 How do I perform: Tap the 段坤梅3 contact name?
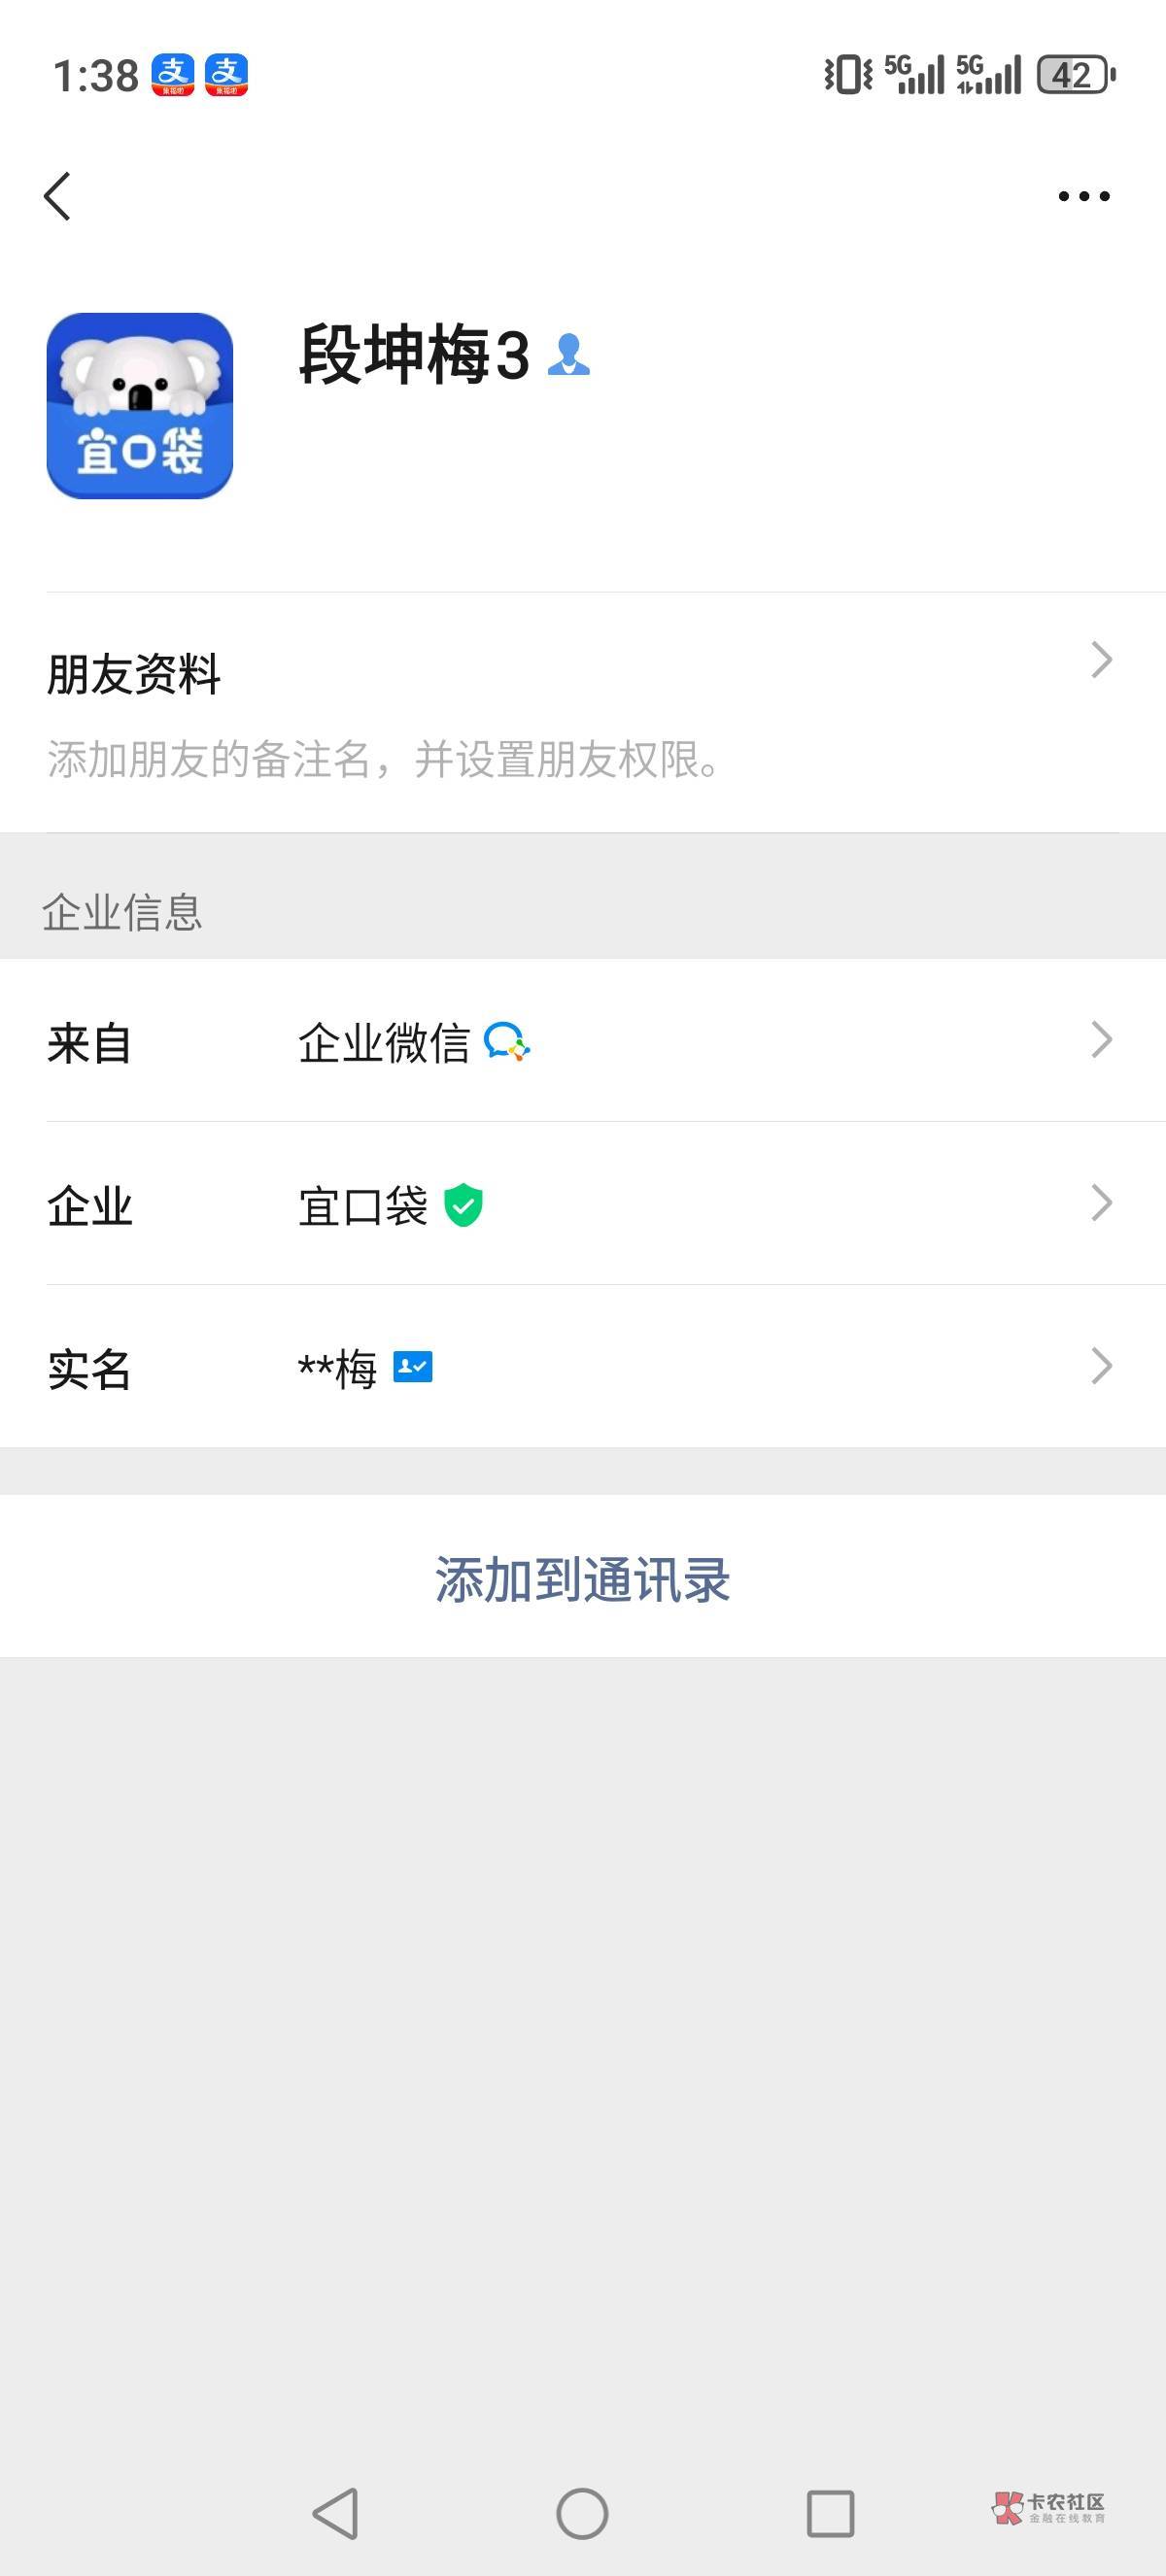pyautogui.click(x=414, y=355)
